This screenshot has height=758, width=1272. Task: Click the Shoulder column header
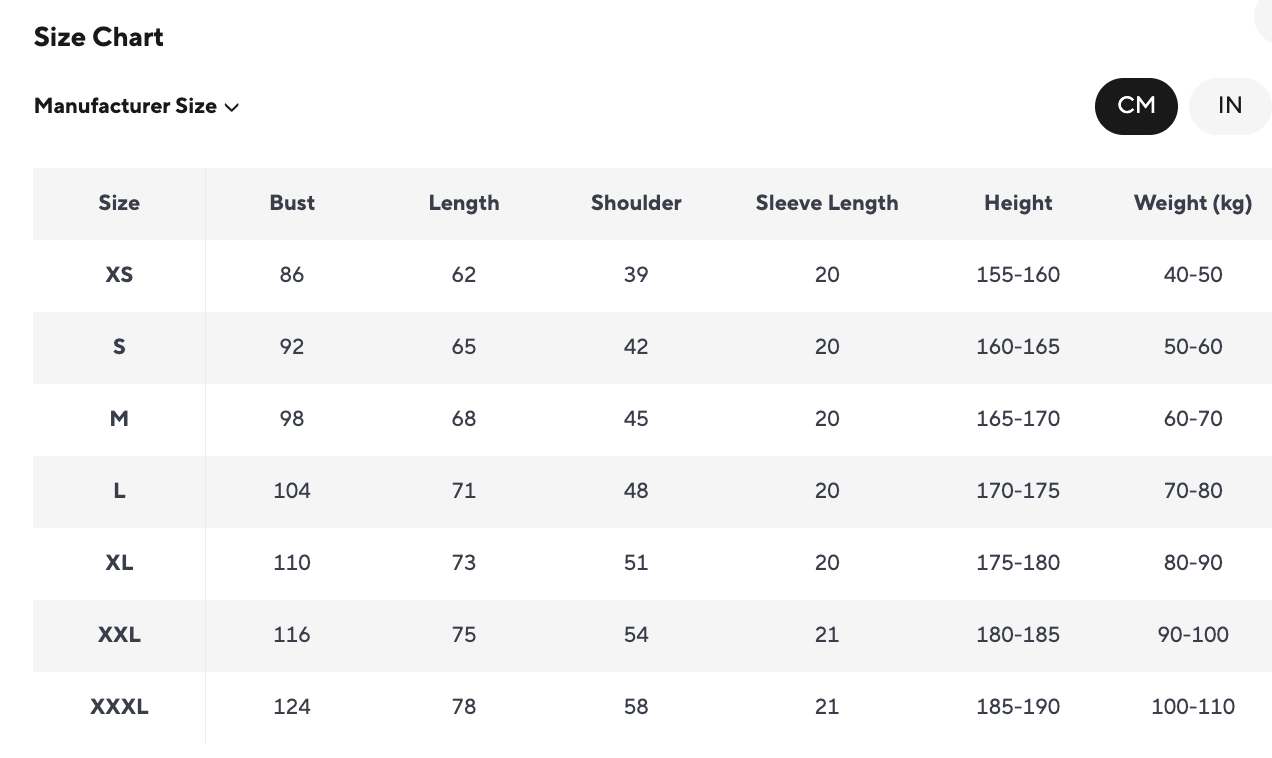pyautogui.click(x=636, y=203)
